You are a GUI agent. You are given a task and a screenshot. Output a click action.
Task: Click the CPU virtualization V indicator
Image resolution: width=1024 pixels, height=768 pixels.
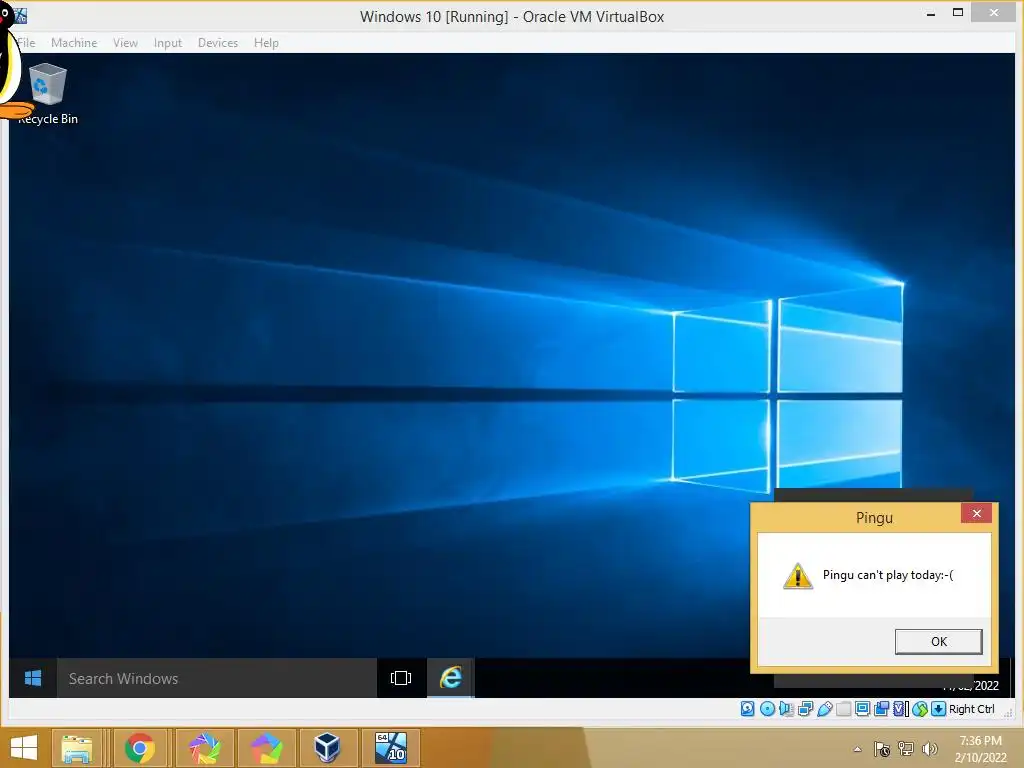point(901,709)
